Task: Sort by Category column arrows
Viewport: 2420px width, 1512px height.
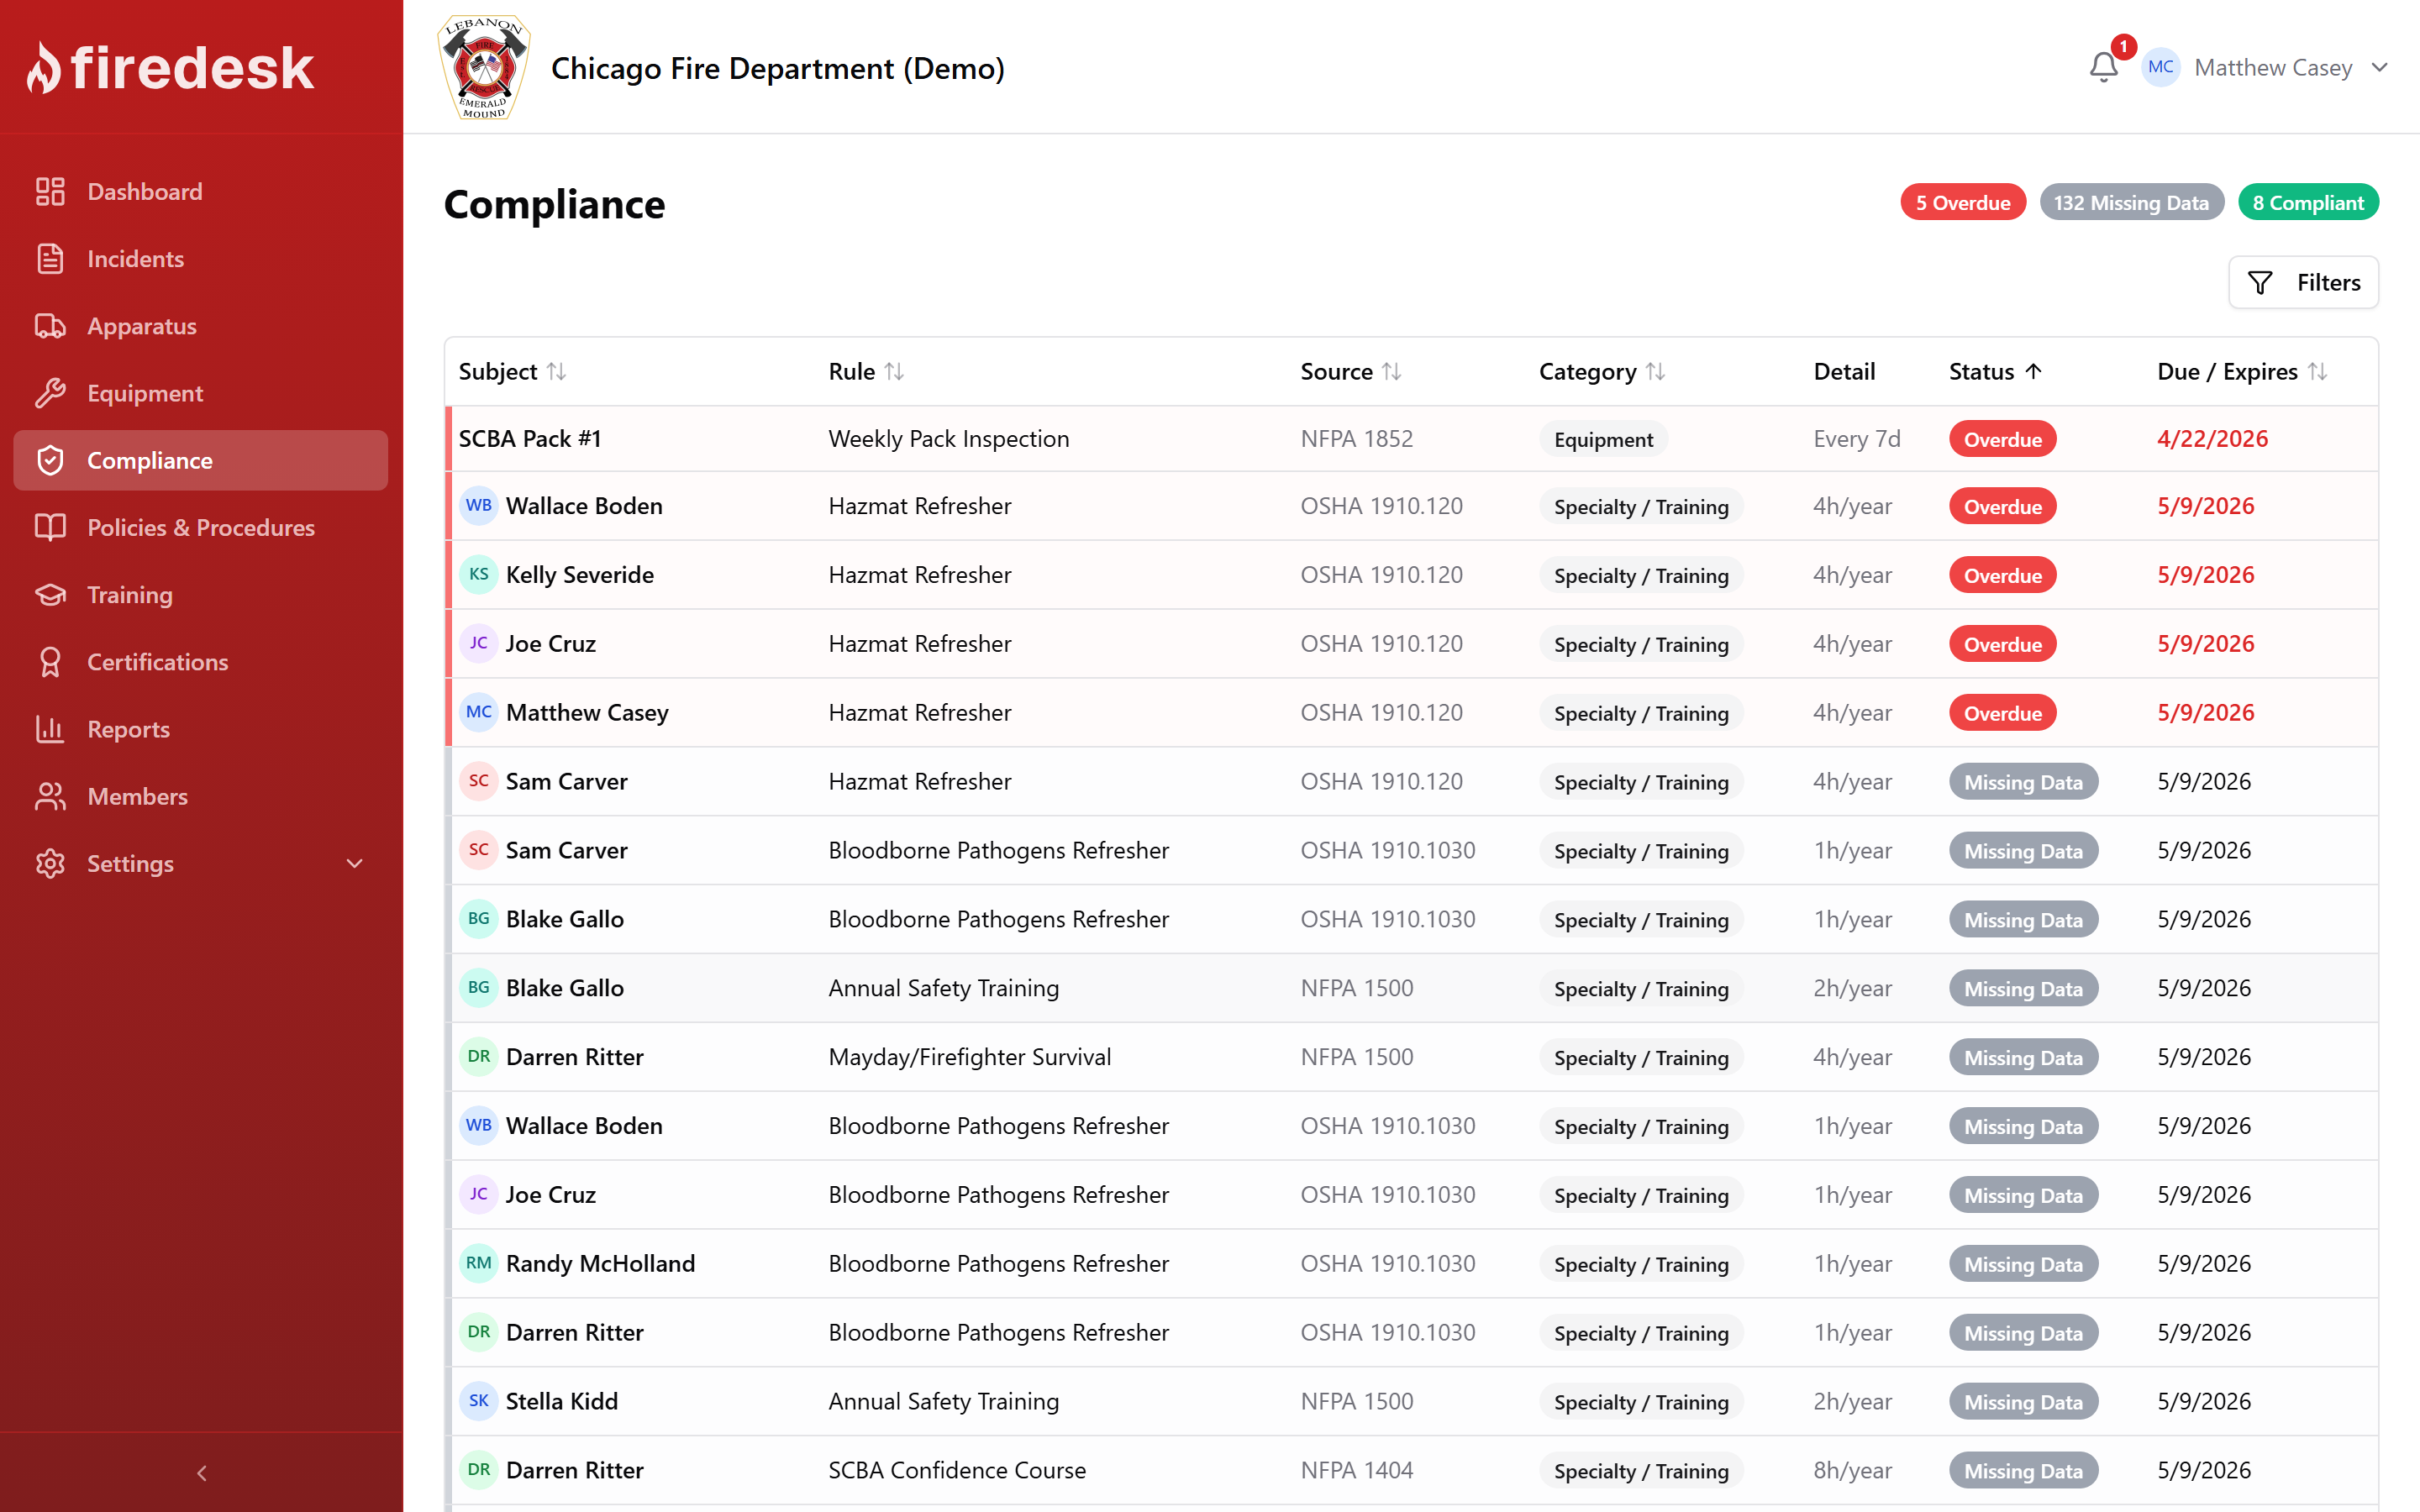Action: (1656, 371)
